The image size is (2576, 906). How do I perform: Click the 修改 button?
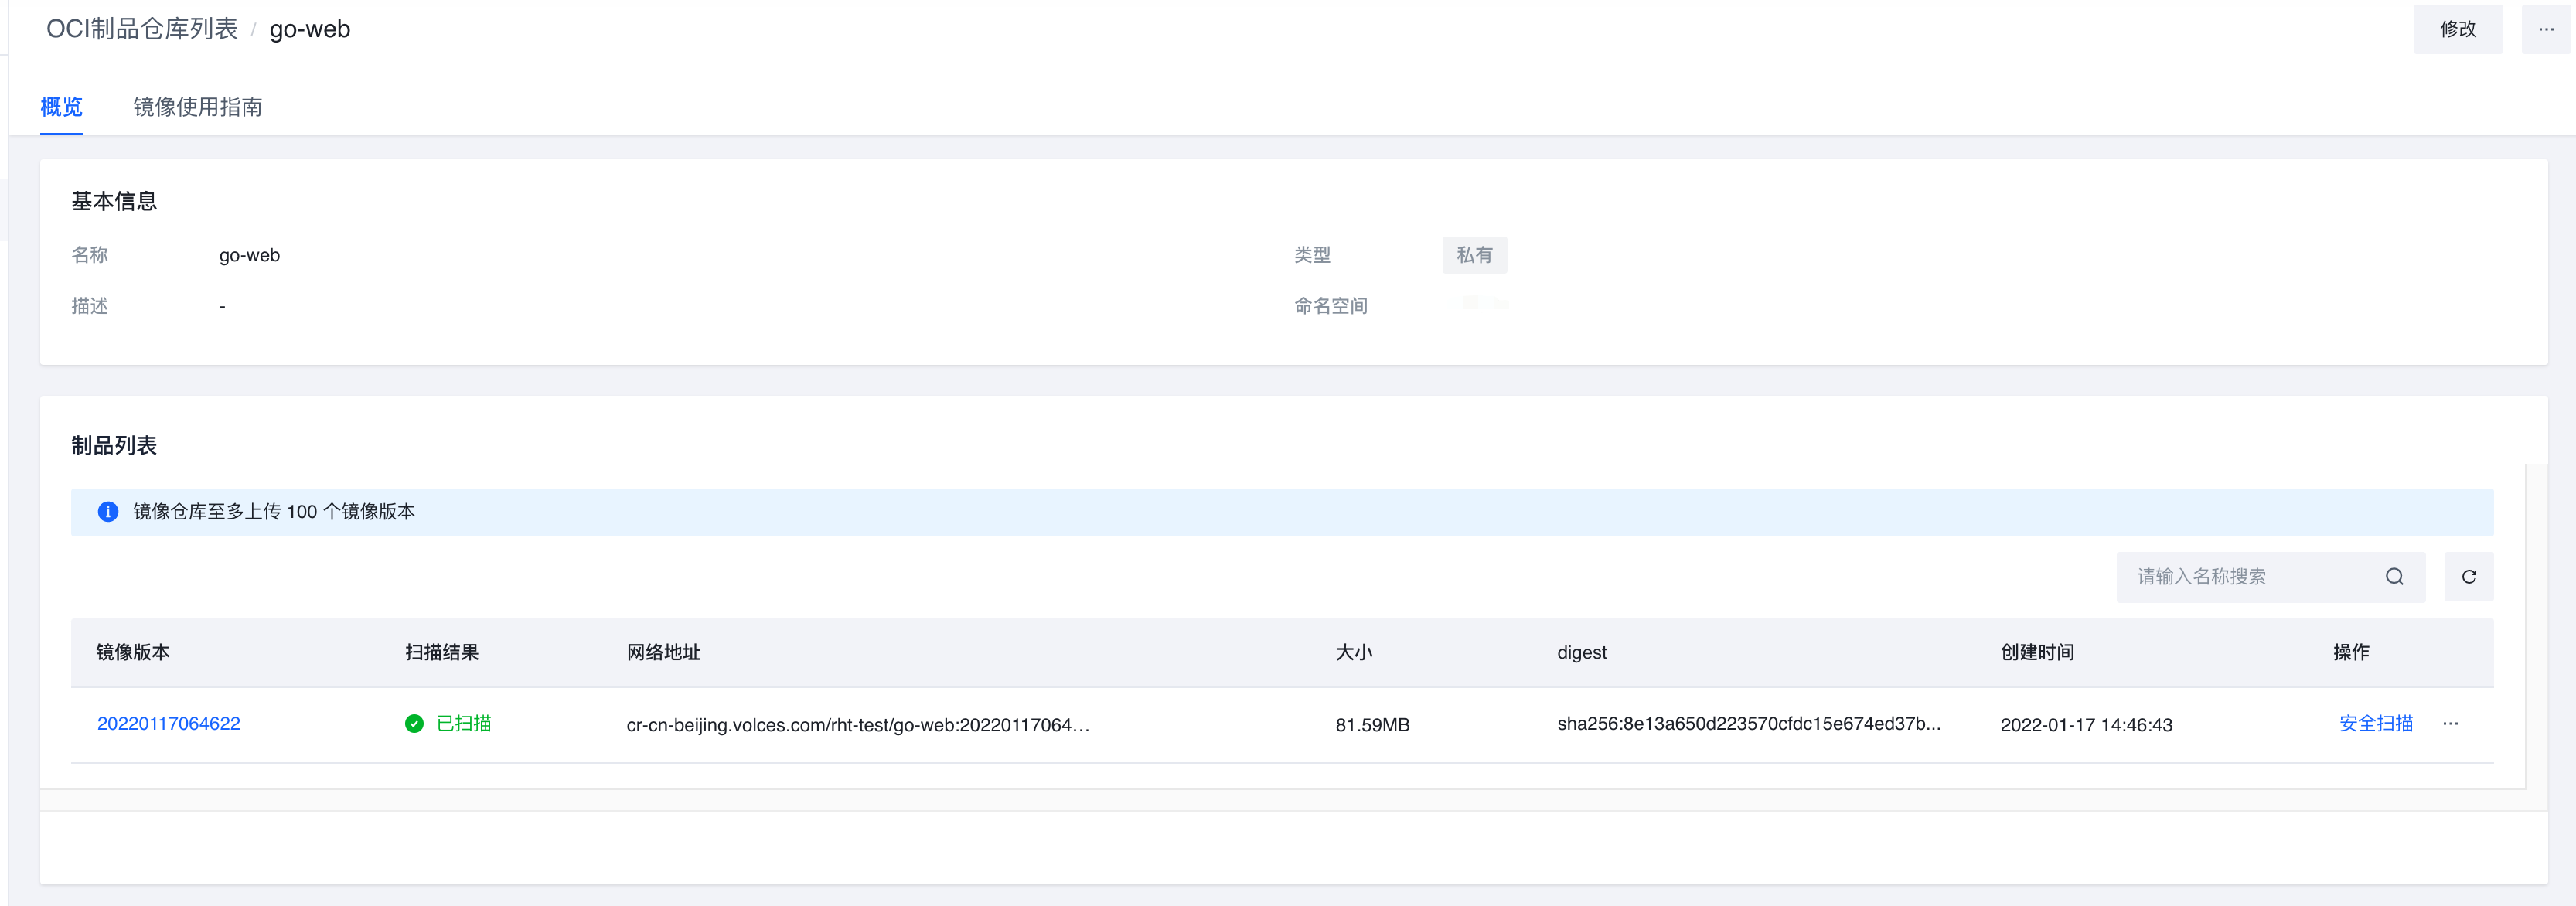pos(2457,29)
